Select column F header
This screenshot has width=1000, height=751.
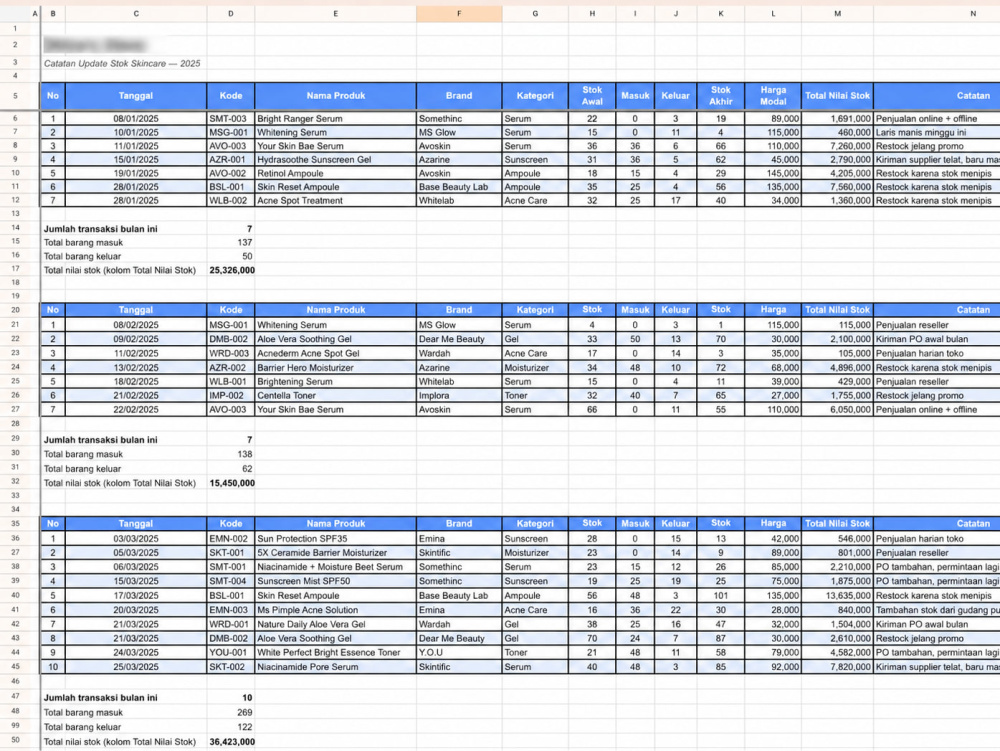(459, 13)
